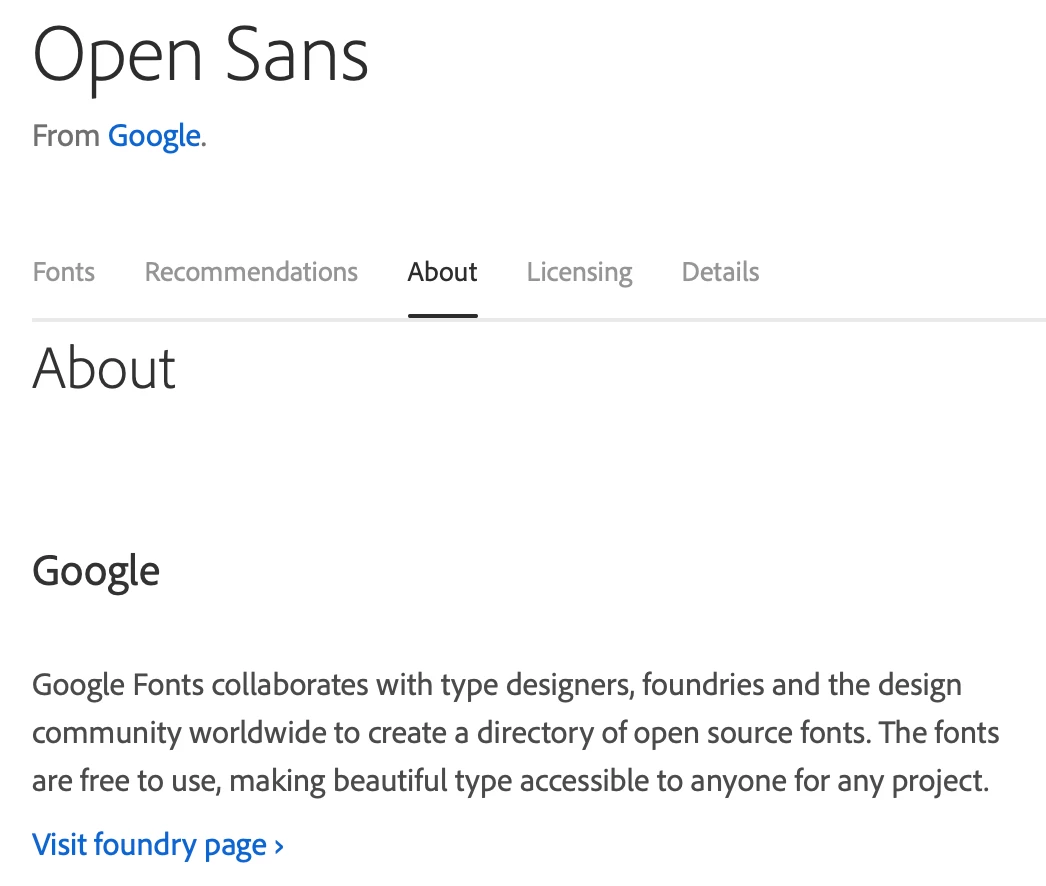The image size is (1046, 886).
Task: Switch to the Recommendations tab
Action: pyautogui.click(x=251, y=272)
